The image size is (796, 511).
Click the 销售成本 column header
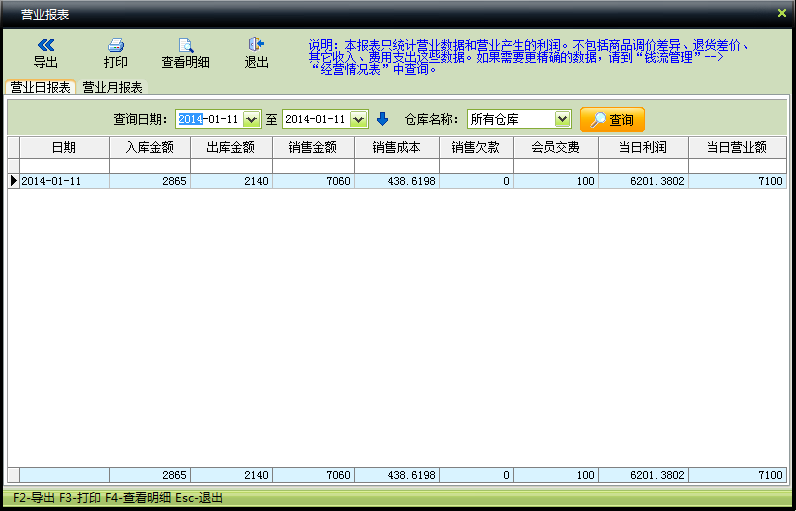tap(396, 148)
